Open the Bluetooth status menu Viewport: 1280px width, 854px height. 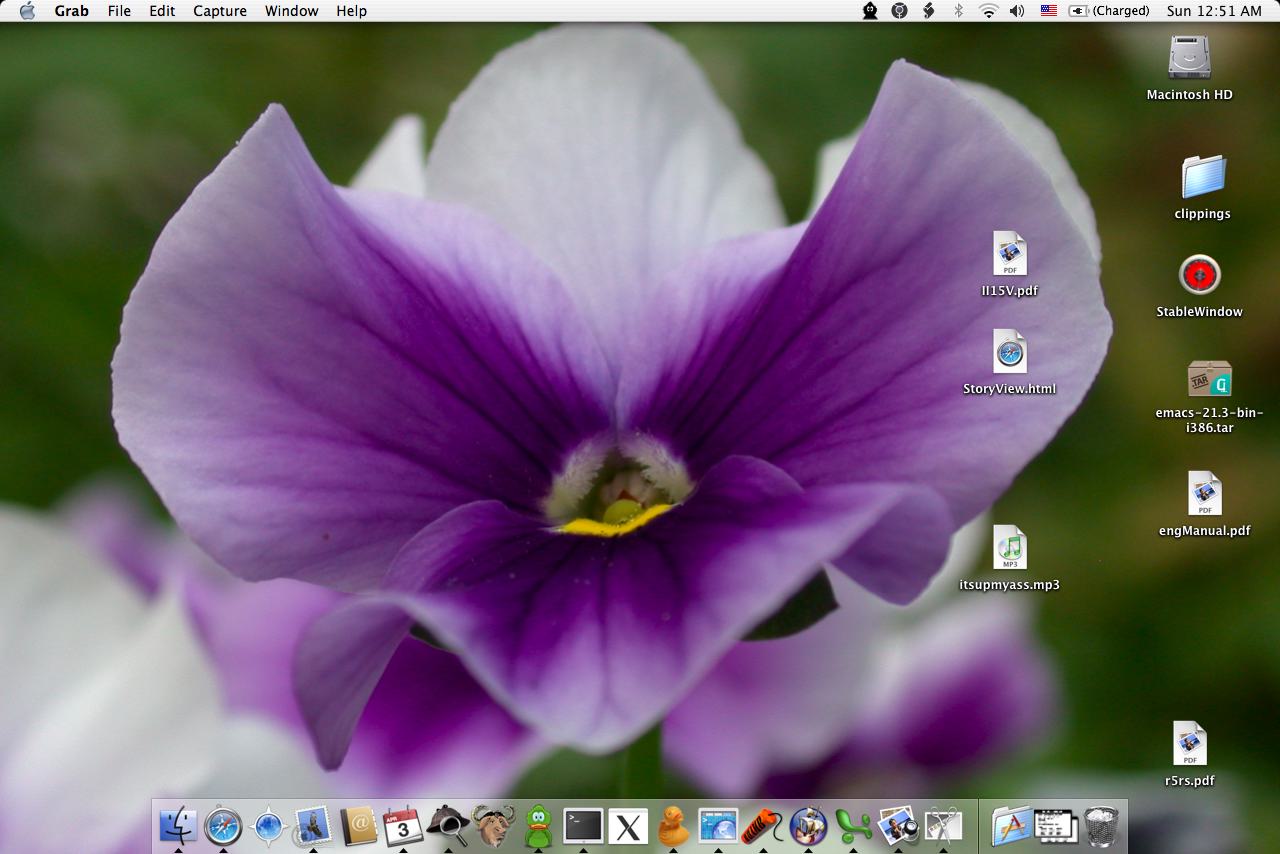click(958, 11)
